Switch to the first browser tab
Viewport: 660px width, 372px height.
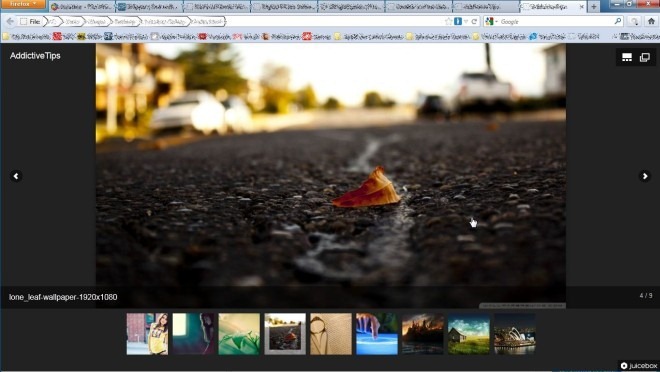82,7
